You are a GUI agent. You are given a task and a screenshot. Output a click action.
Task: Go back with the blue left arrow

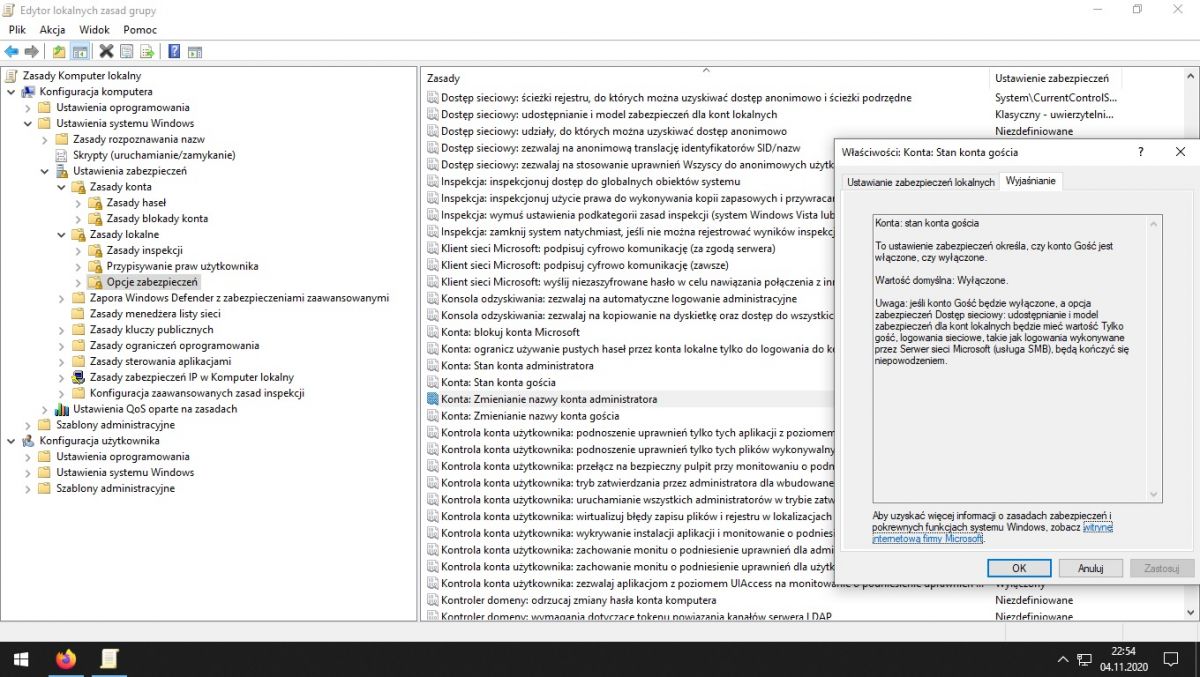11,51
